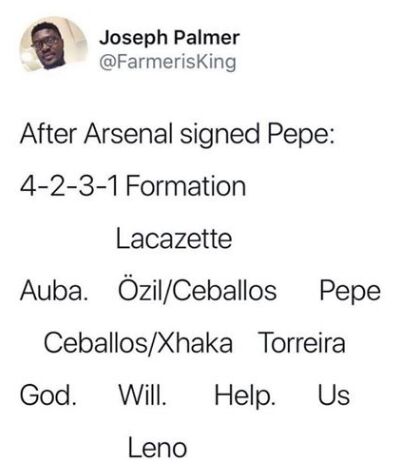Screen dimensions: 396x472
Task: Click the word 'Us'
Action: (x=334, y=395)
